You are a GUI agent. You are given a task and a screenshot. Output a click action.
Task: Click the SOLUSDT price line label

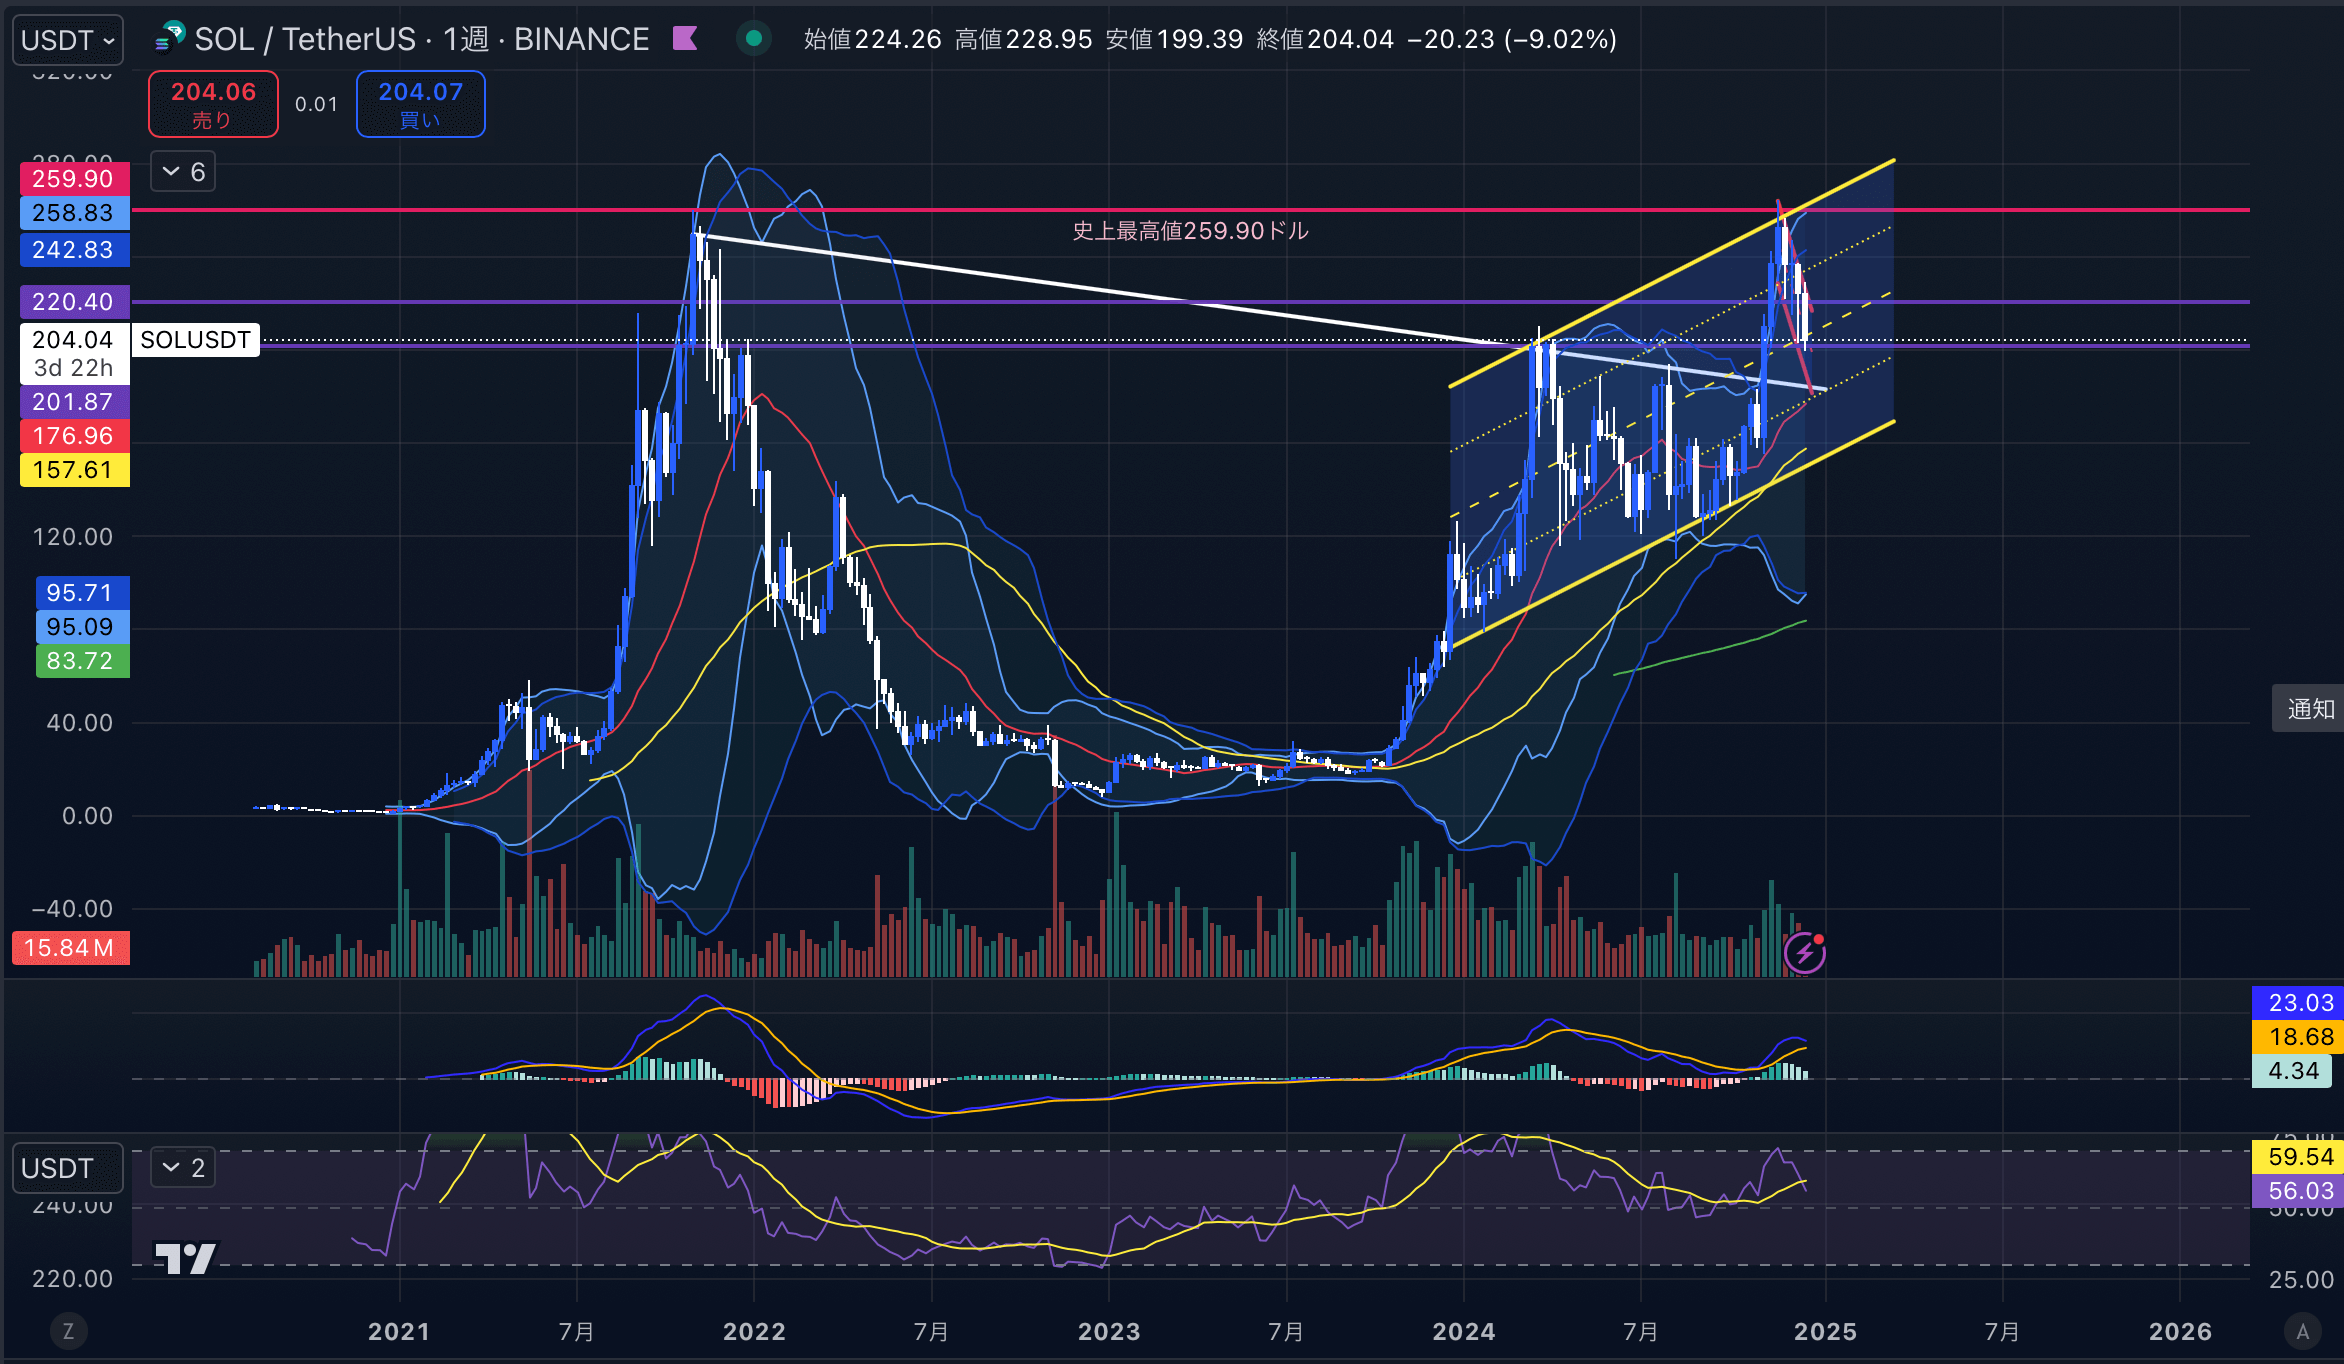(196, 340)
